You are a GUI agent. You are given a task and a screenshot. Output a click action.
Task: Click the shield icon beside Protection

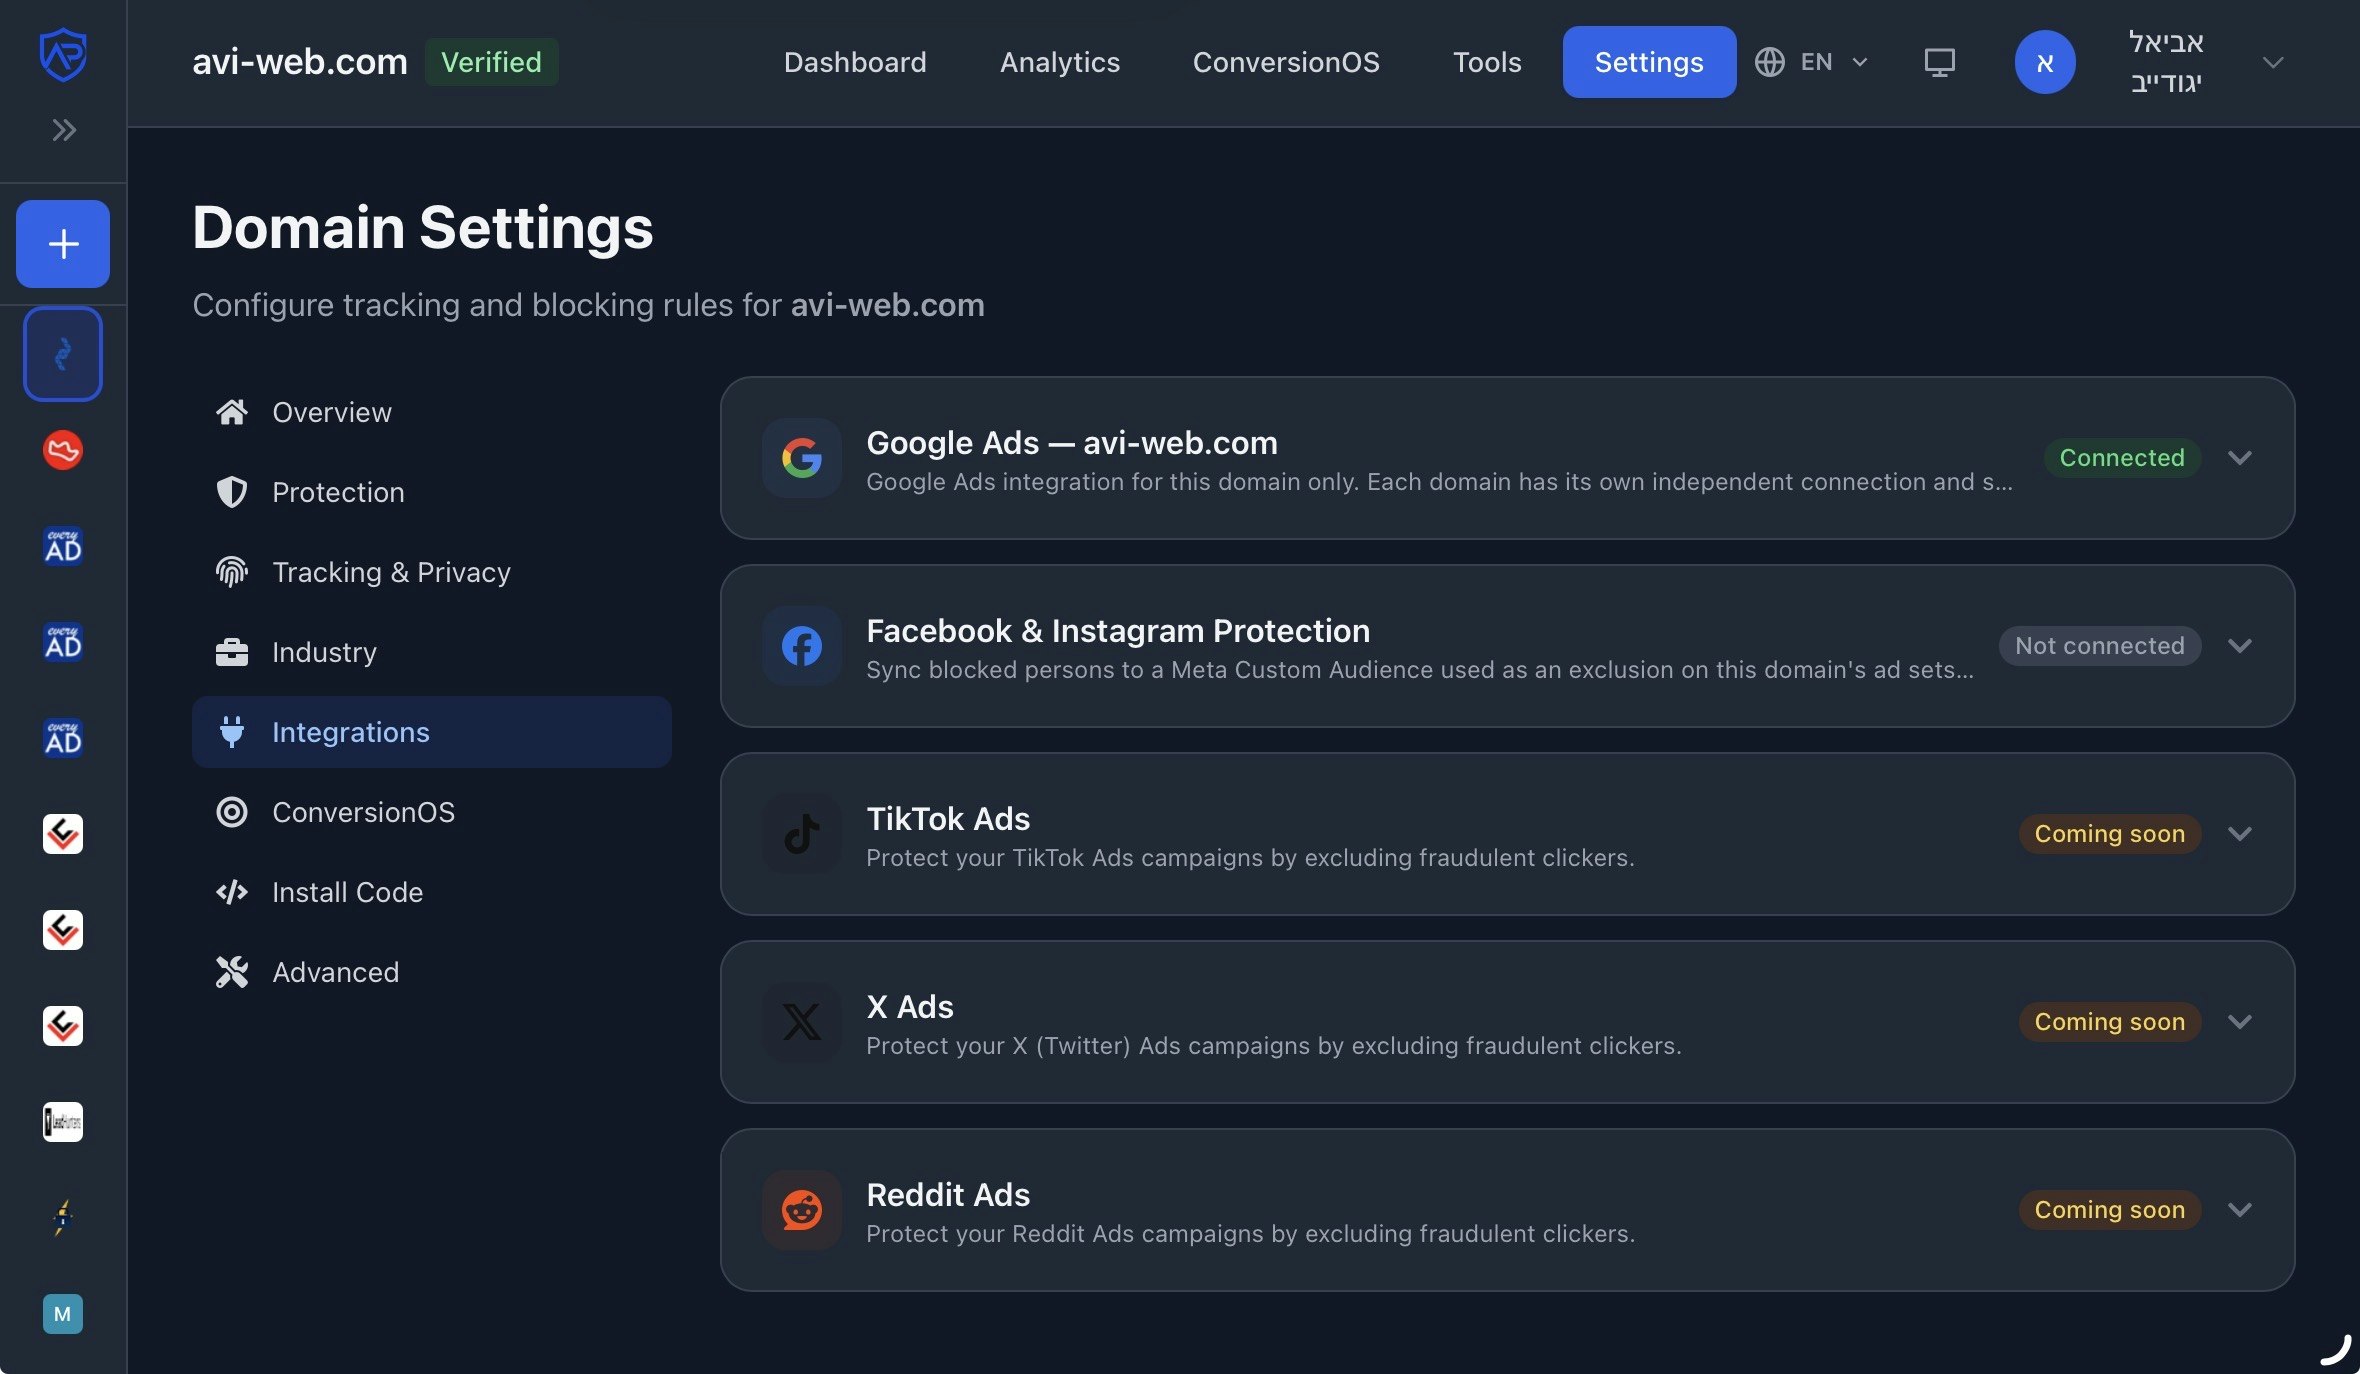click(232, 492)
